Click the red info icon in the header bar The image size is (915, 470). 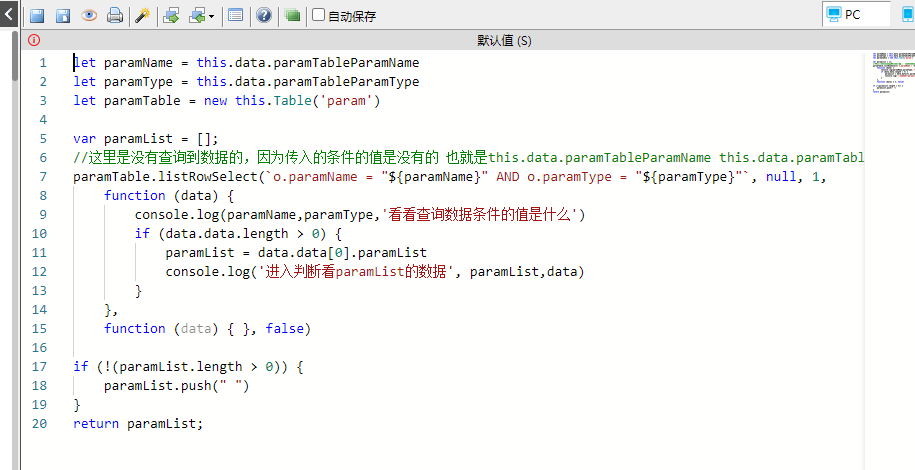[34, 40]
